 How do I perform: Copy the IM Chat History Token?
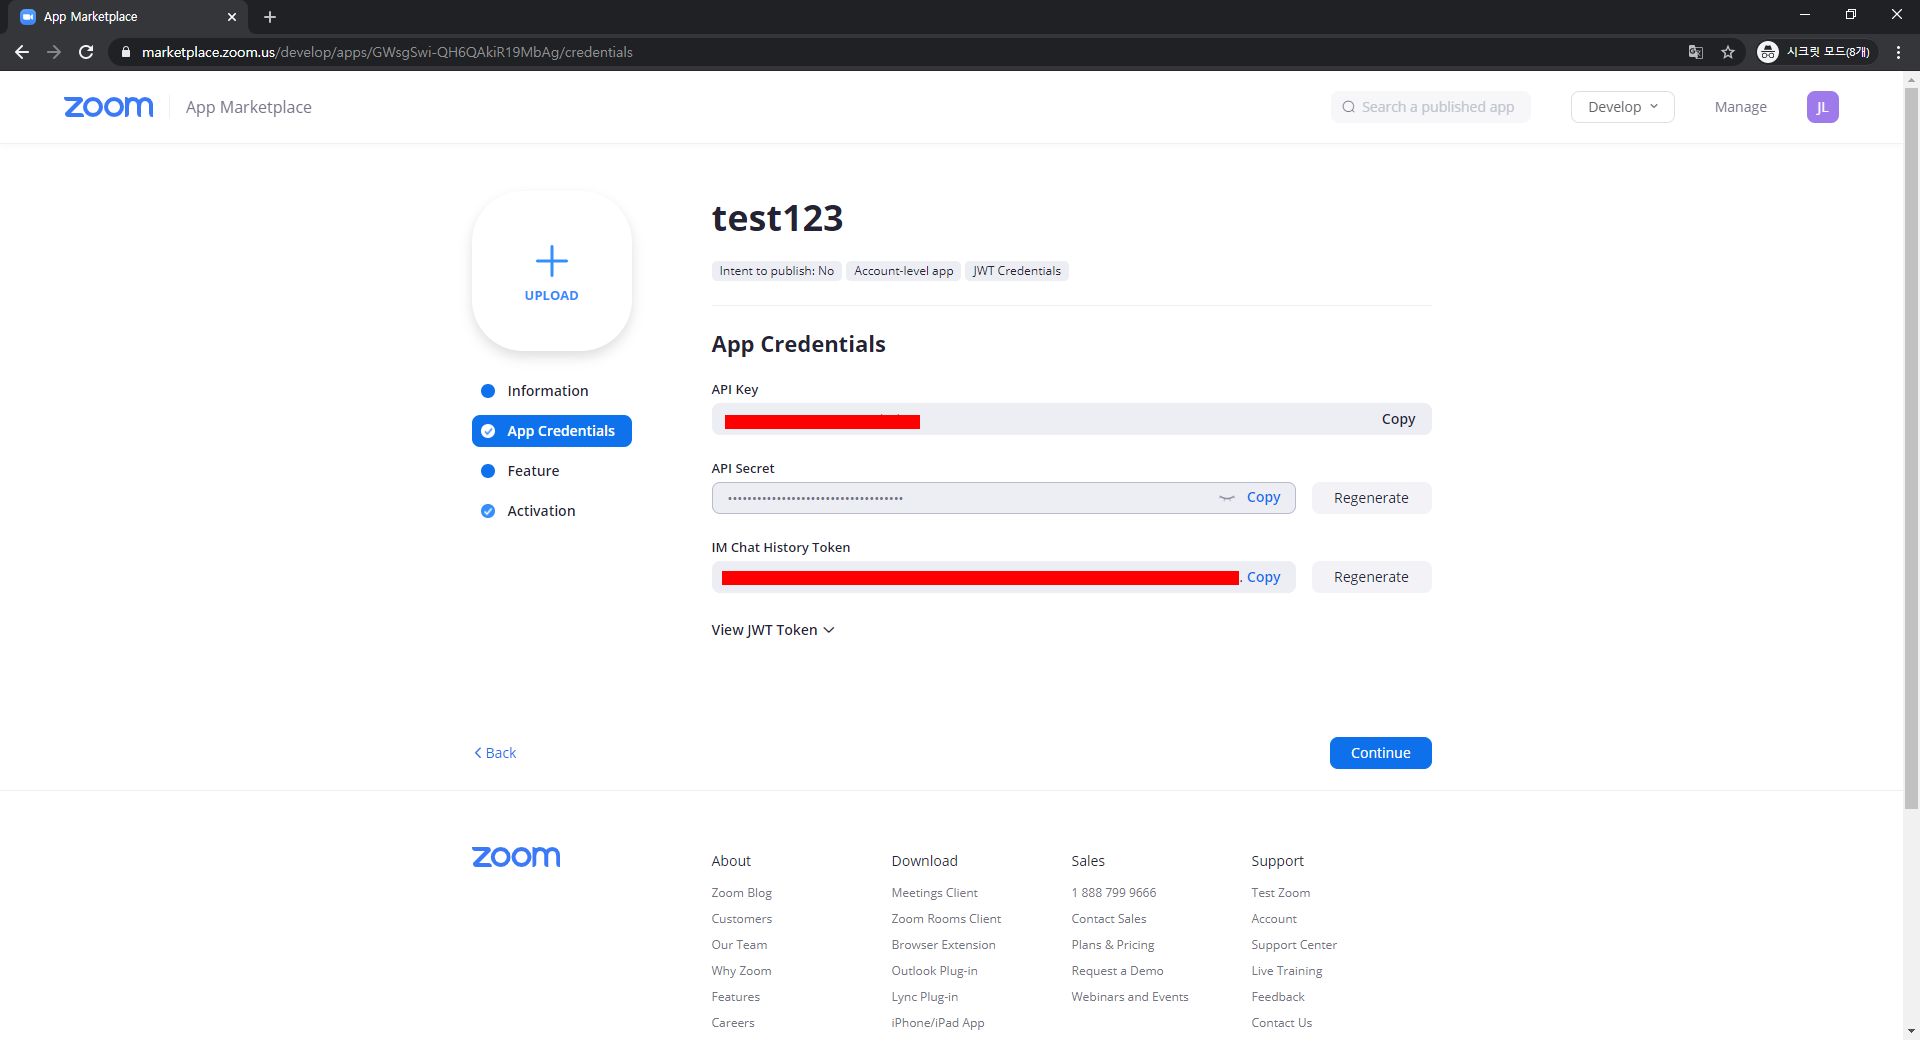point(1263,577)
